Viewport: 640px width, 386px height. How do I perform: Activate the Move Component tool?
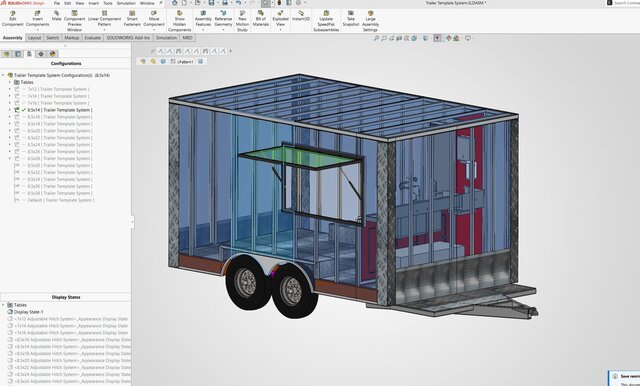click(154, 19)
